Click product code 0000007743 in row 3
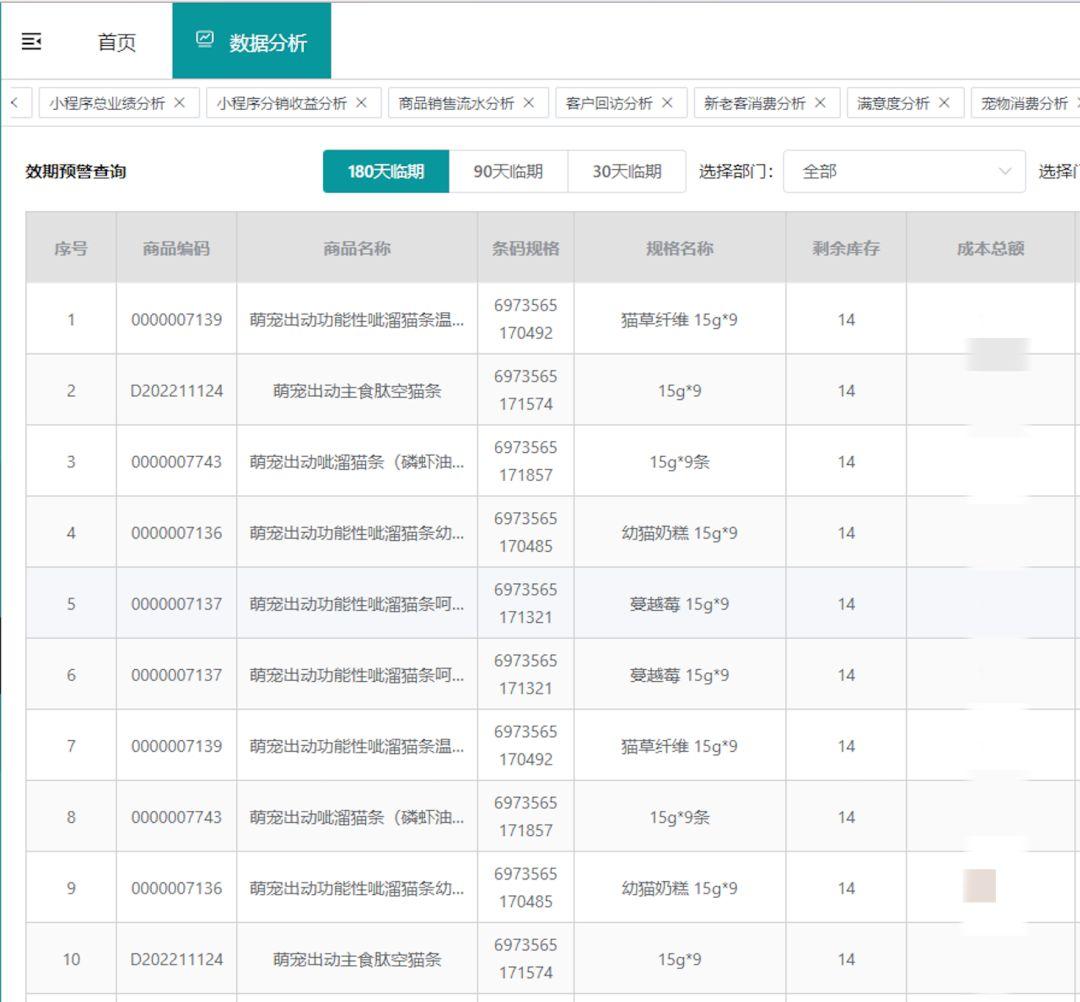This screenshot has width=1080, height=1002. pos(176,461)
